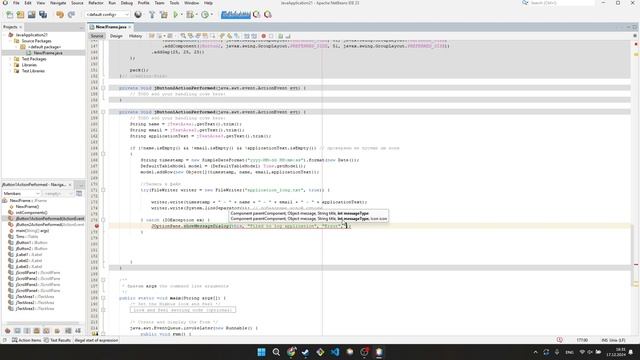The width and height of the screenshot is (640, 360).
Task: Click the notification bell in system tray
Action: [x=631, y=352]
